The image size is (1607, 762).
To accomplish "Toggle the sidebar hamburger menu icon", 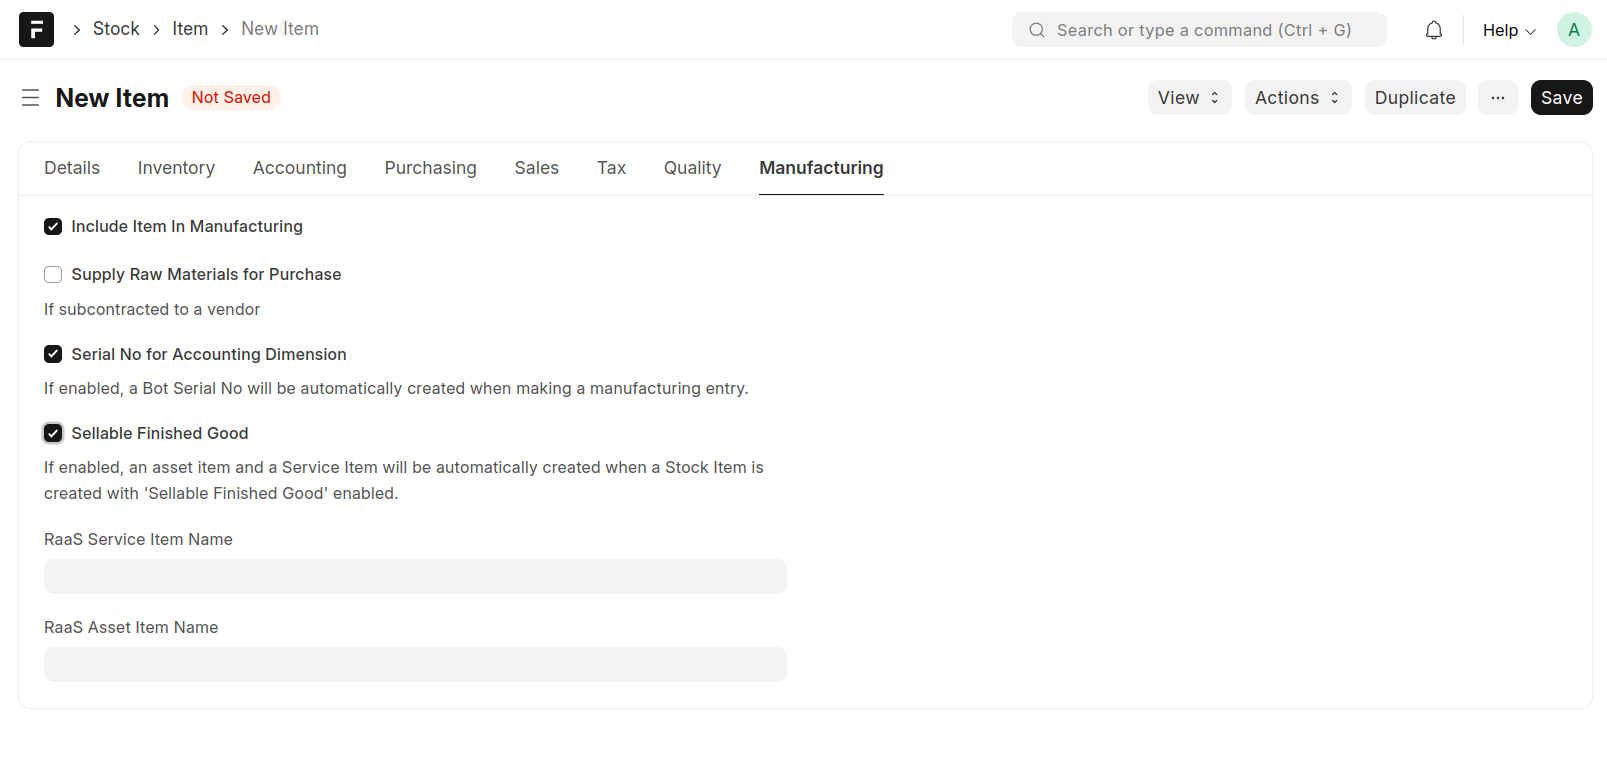I will 31,98.
